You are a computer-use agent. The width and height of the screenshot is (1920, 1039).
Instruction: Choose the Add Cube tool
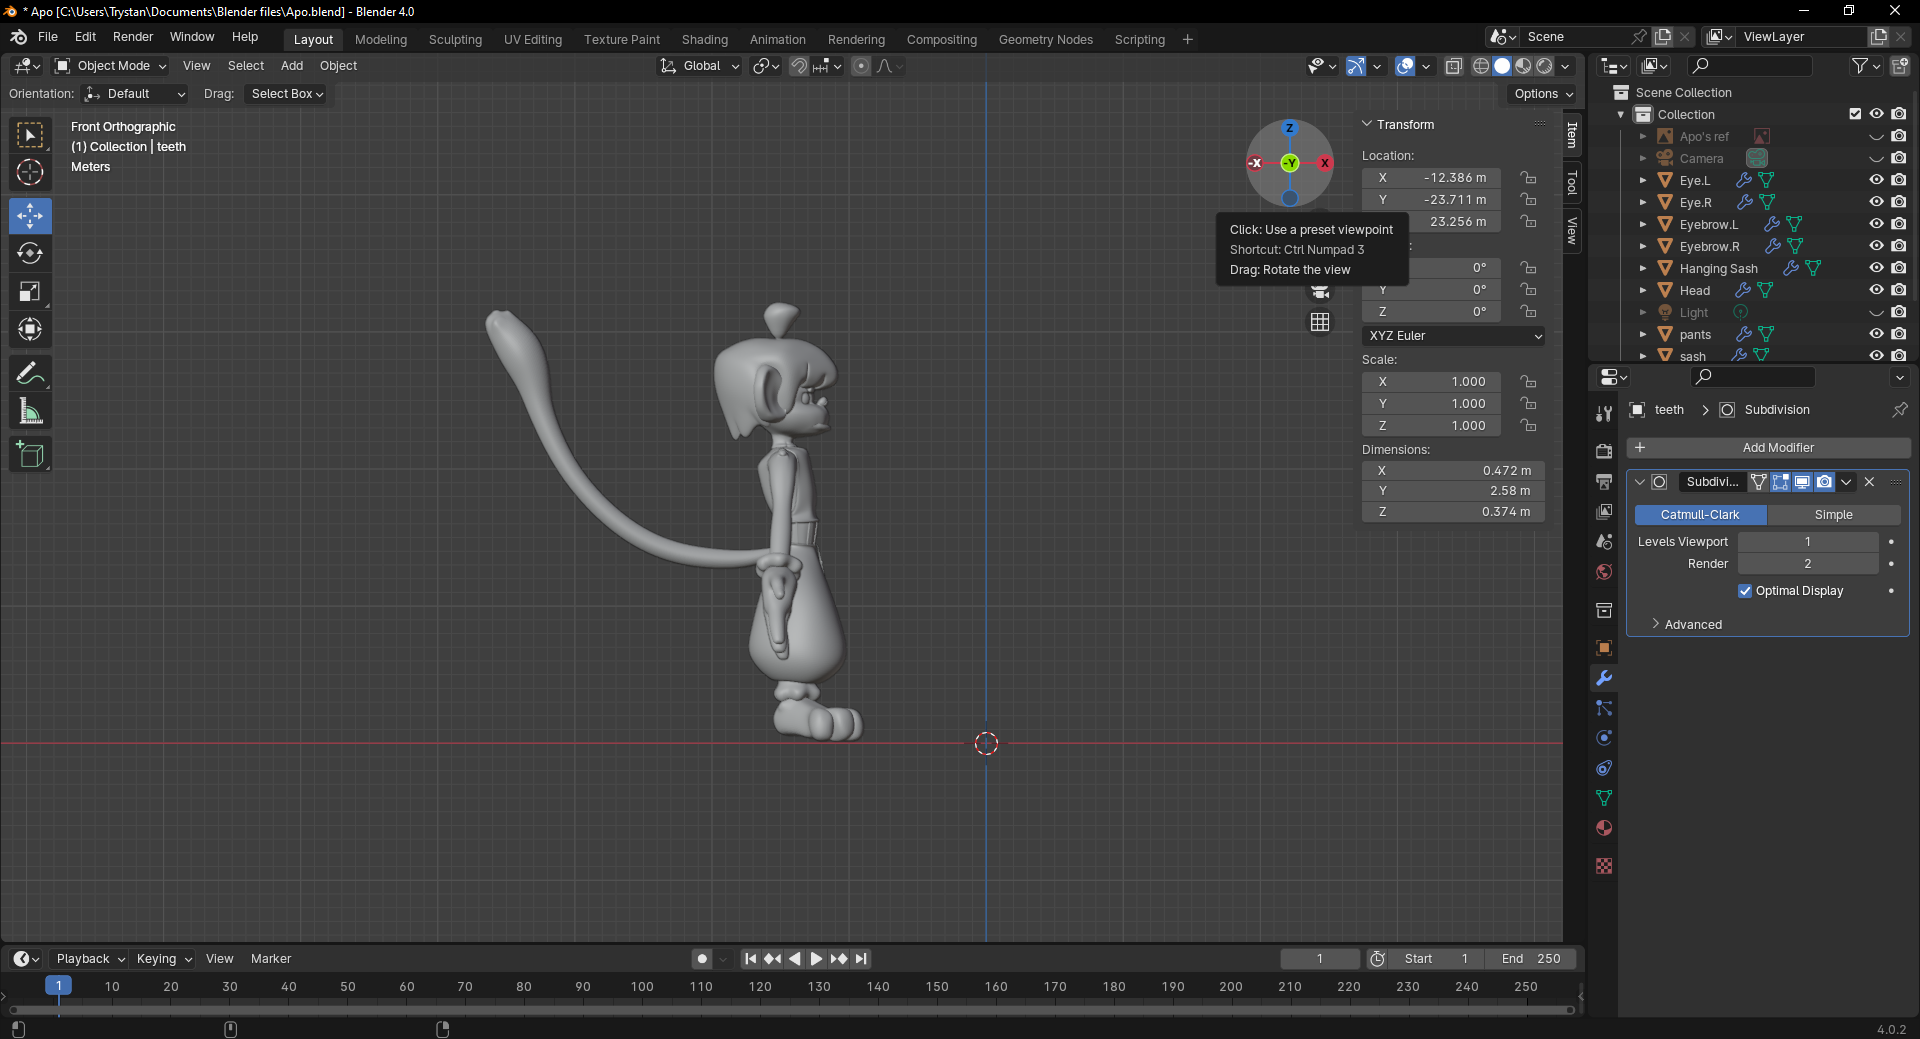(x=30, y=455)
